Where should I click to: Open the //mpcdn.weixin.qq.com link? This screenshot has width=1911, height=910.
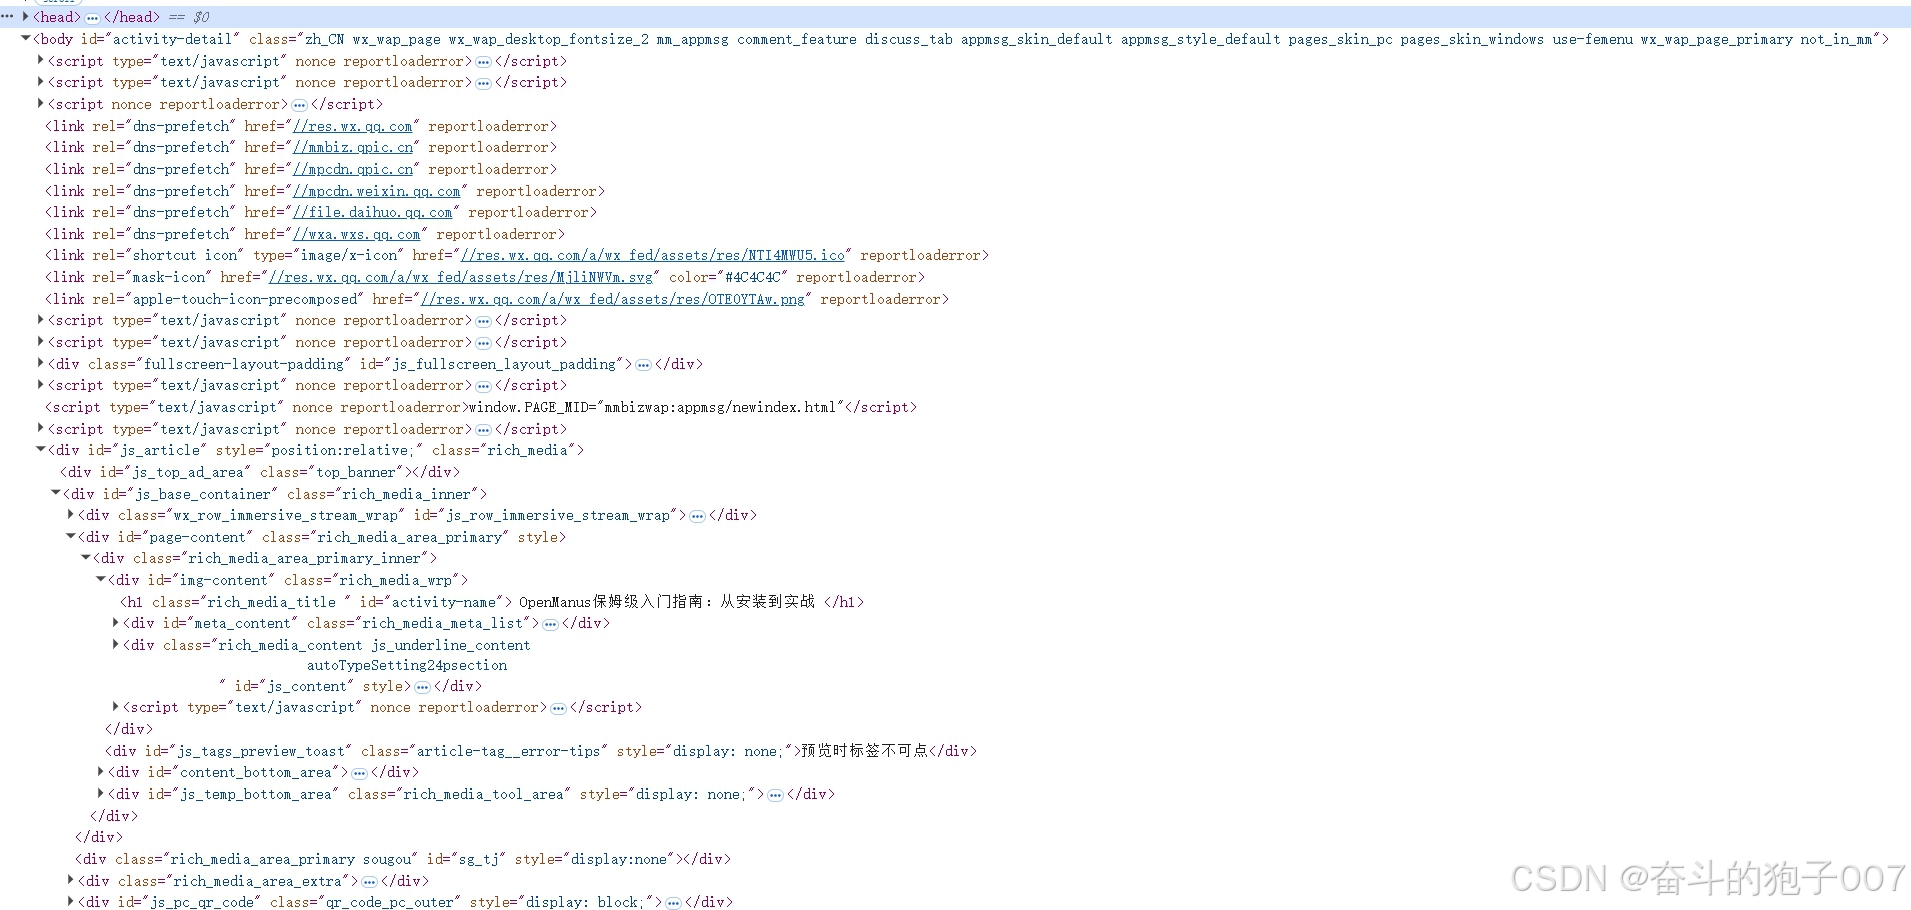pyautogui.click(x=376, y=191)
